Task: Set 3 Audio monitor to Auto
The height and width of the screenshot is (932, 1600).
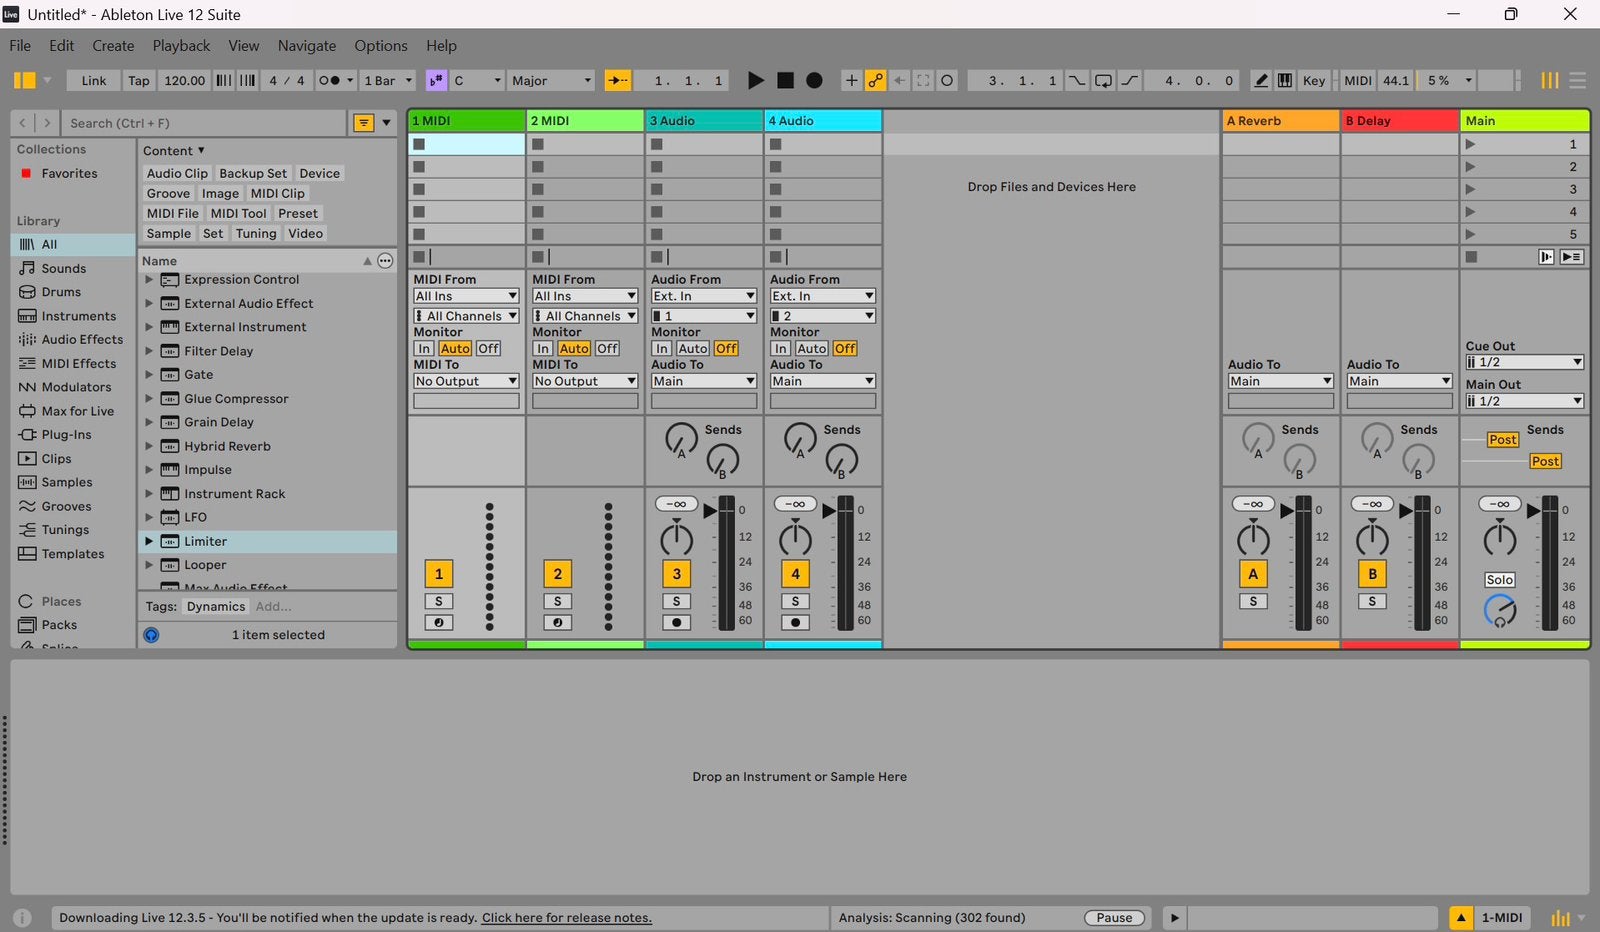Action: 692,348
